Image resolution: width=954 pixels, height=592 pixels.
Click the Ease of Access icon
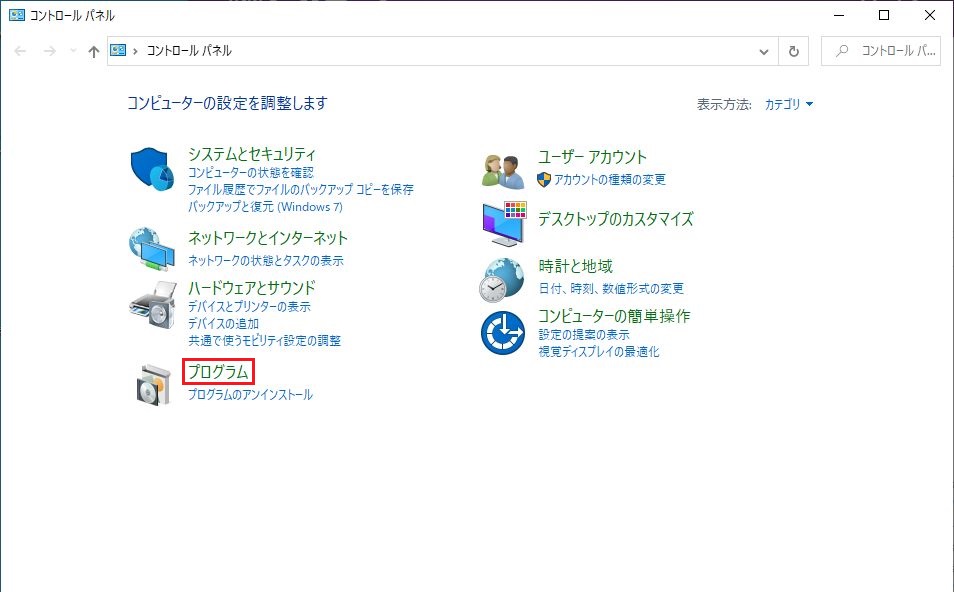503,333
